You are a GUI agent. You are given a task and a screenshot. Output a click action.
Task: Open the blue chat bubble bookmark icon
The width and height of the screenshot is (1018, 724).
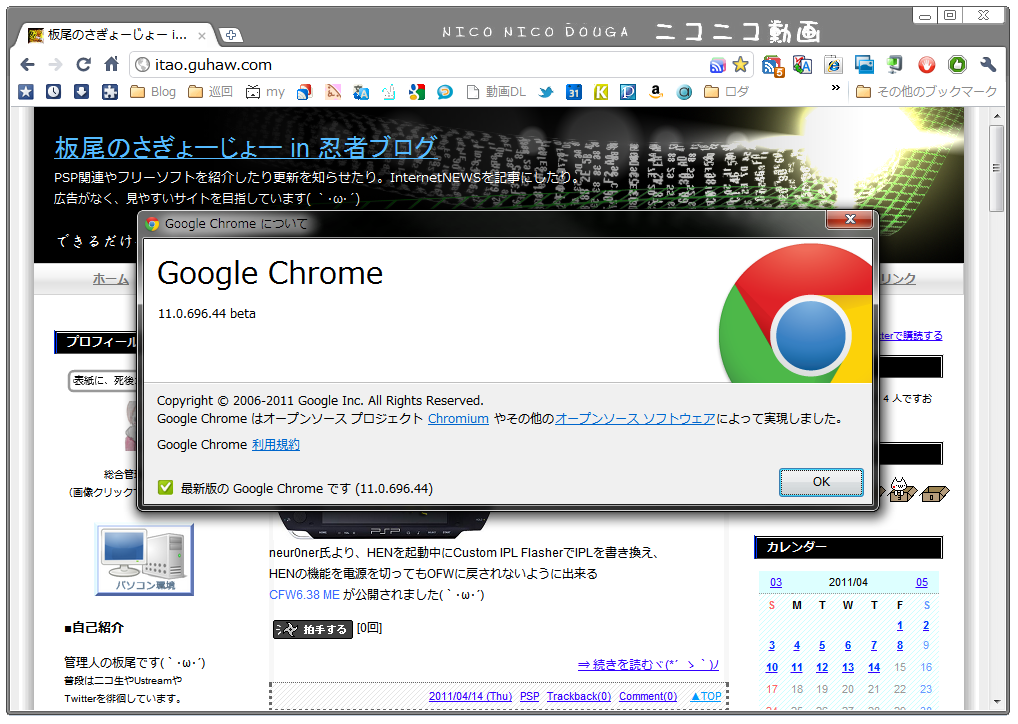coord(445,92)
